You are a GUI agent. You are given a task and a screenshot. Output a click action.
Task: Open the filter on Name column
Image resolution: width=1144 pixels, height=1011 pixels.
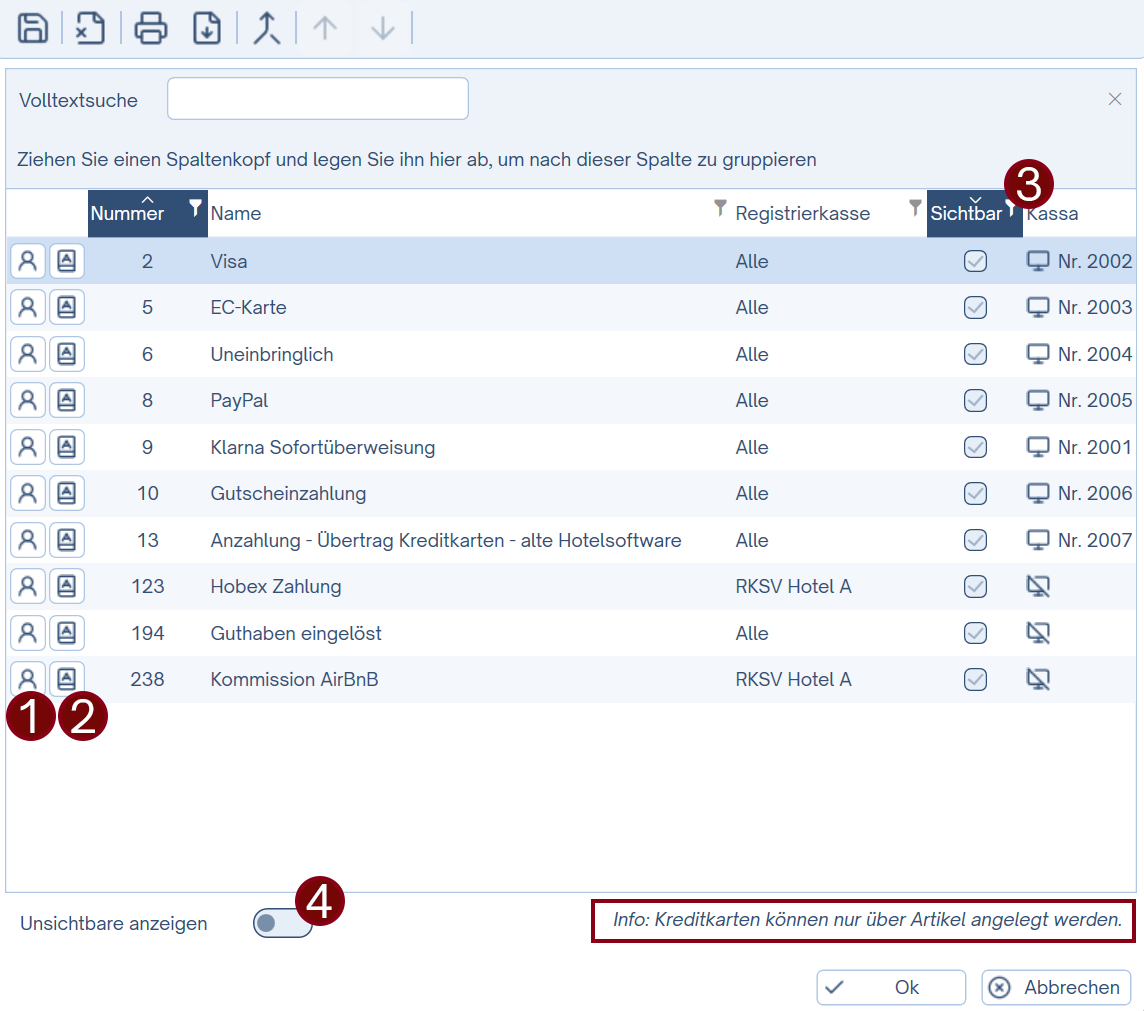tap(719, 208)
